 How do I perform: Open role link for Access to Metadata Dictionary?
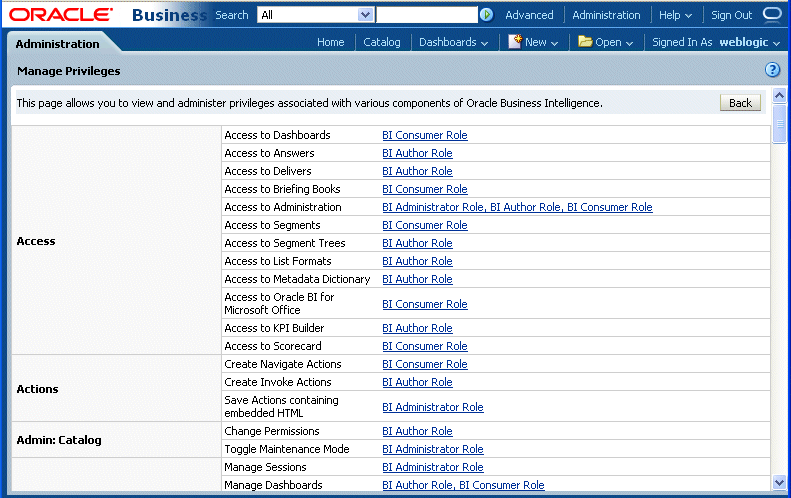click(x=417, y=279)
